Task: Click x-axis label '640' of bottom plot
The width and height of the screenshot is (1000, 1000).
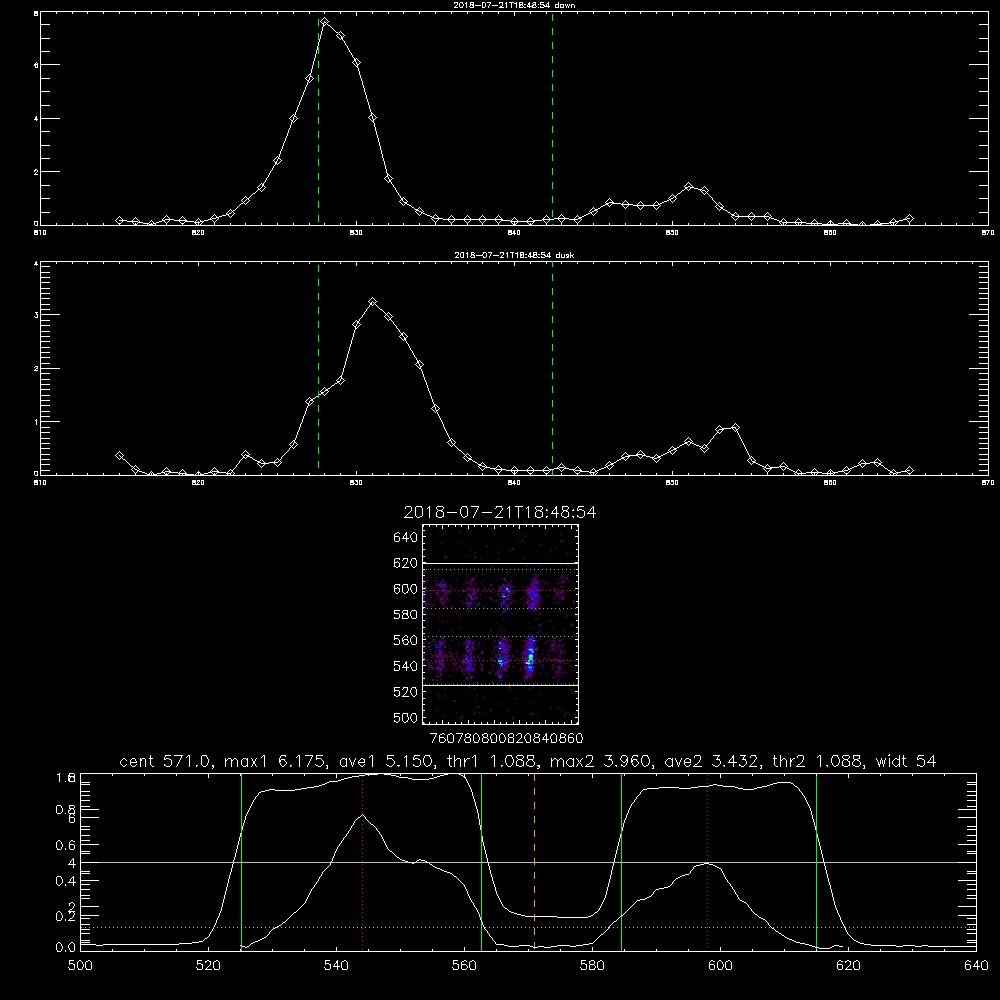Action: click(x=976, y=966)
